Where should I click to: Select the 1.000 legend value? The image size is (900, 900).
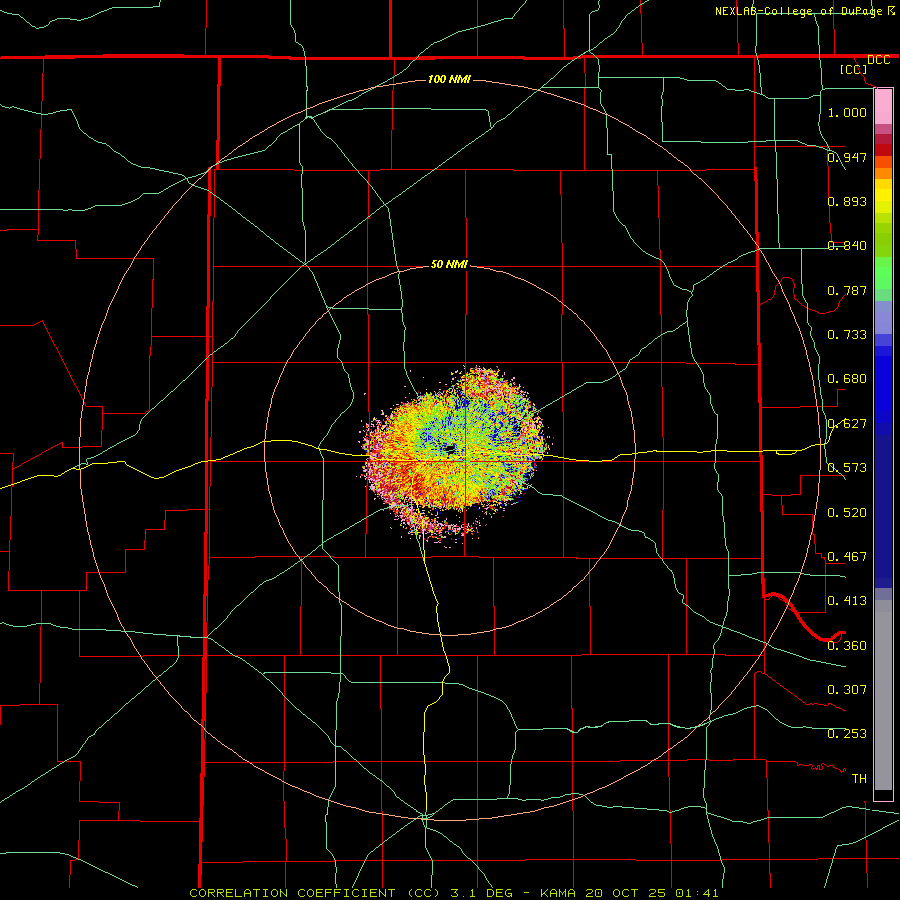[x=847, y=112]
